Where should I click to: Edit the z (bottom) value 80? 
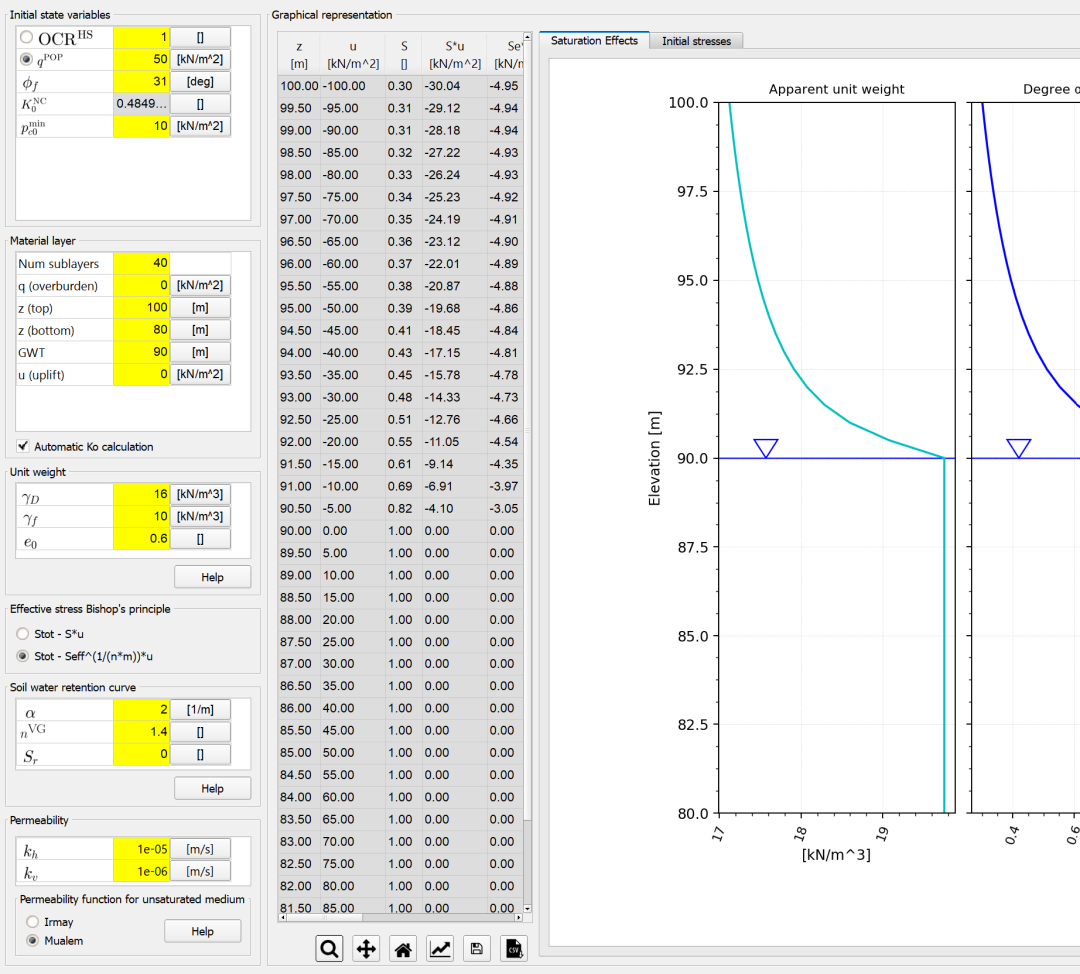pos(141,330)
